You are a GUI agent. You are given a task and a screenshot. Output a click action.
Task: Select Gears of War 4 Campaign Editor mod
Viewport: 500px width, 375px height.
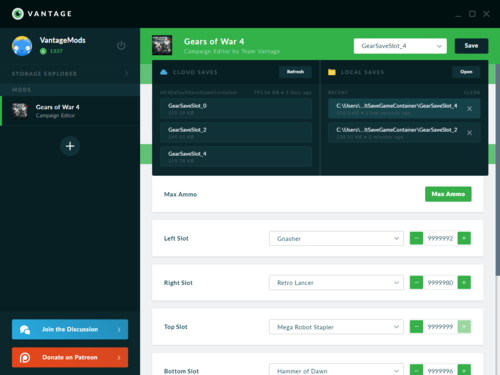pos(70,111)
